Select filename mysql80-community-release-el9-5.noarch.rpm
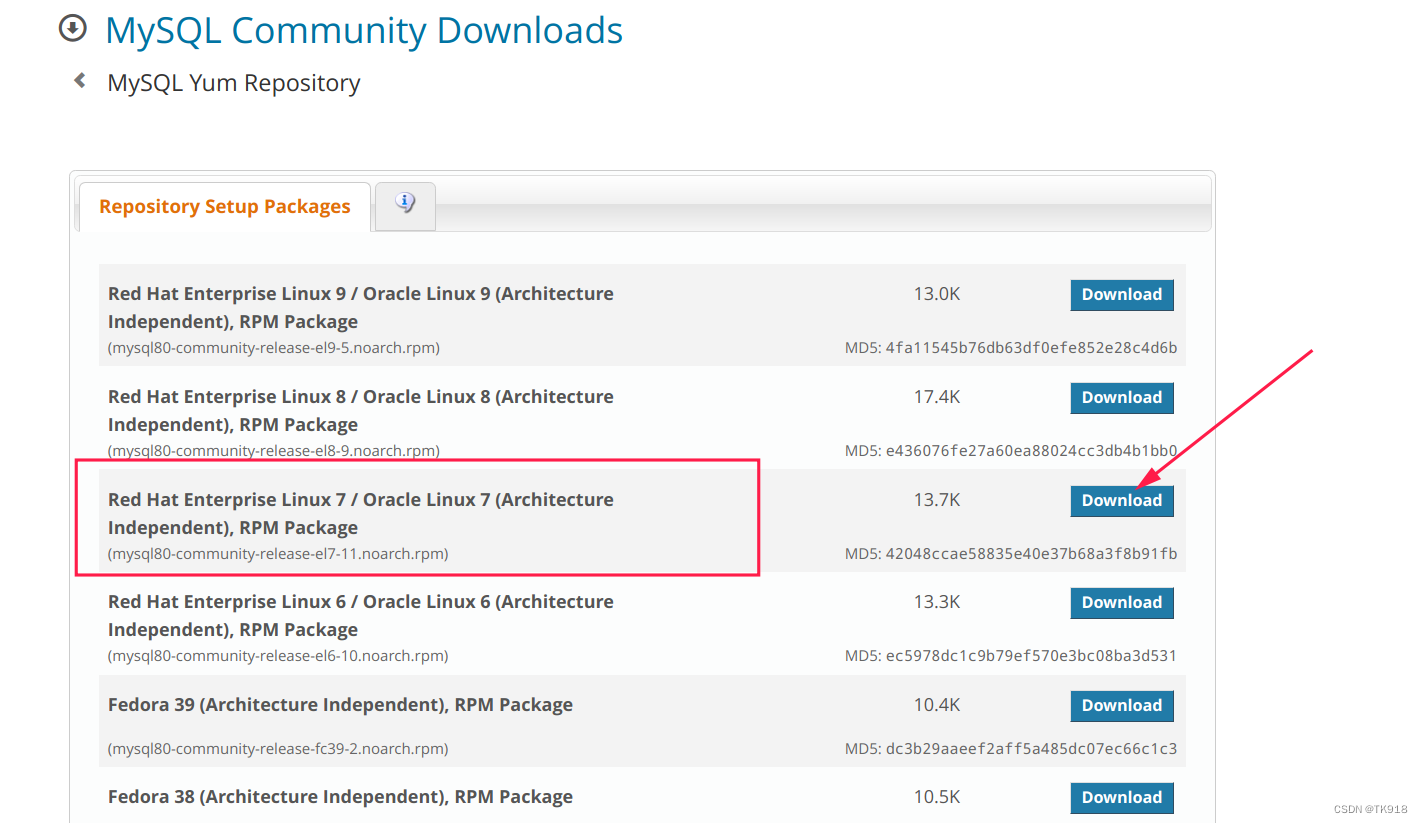The width and height of the screenshot is (1423, 823). [274, 348]
